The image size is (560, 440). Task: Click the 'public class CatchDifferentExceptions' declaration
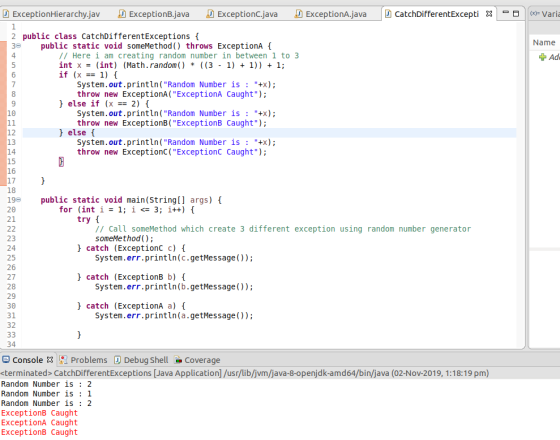pyautogui.click(x=111, y=36)
